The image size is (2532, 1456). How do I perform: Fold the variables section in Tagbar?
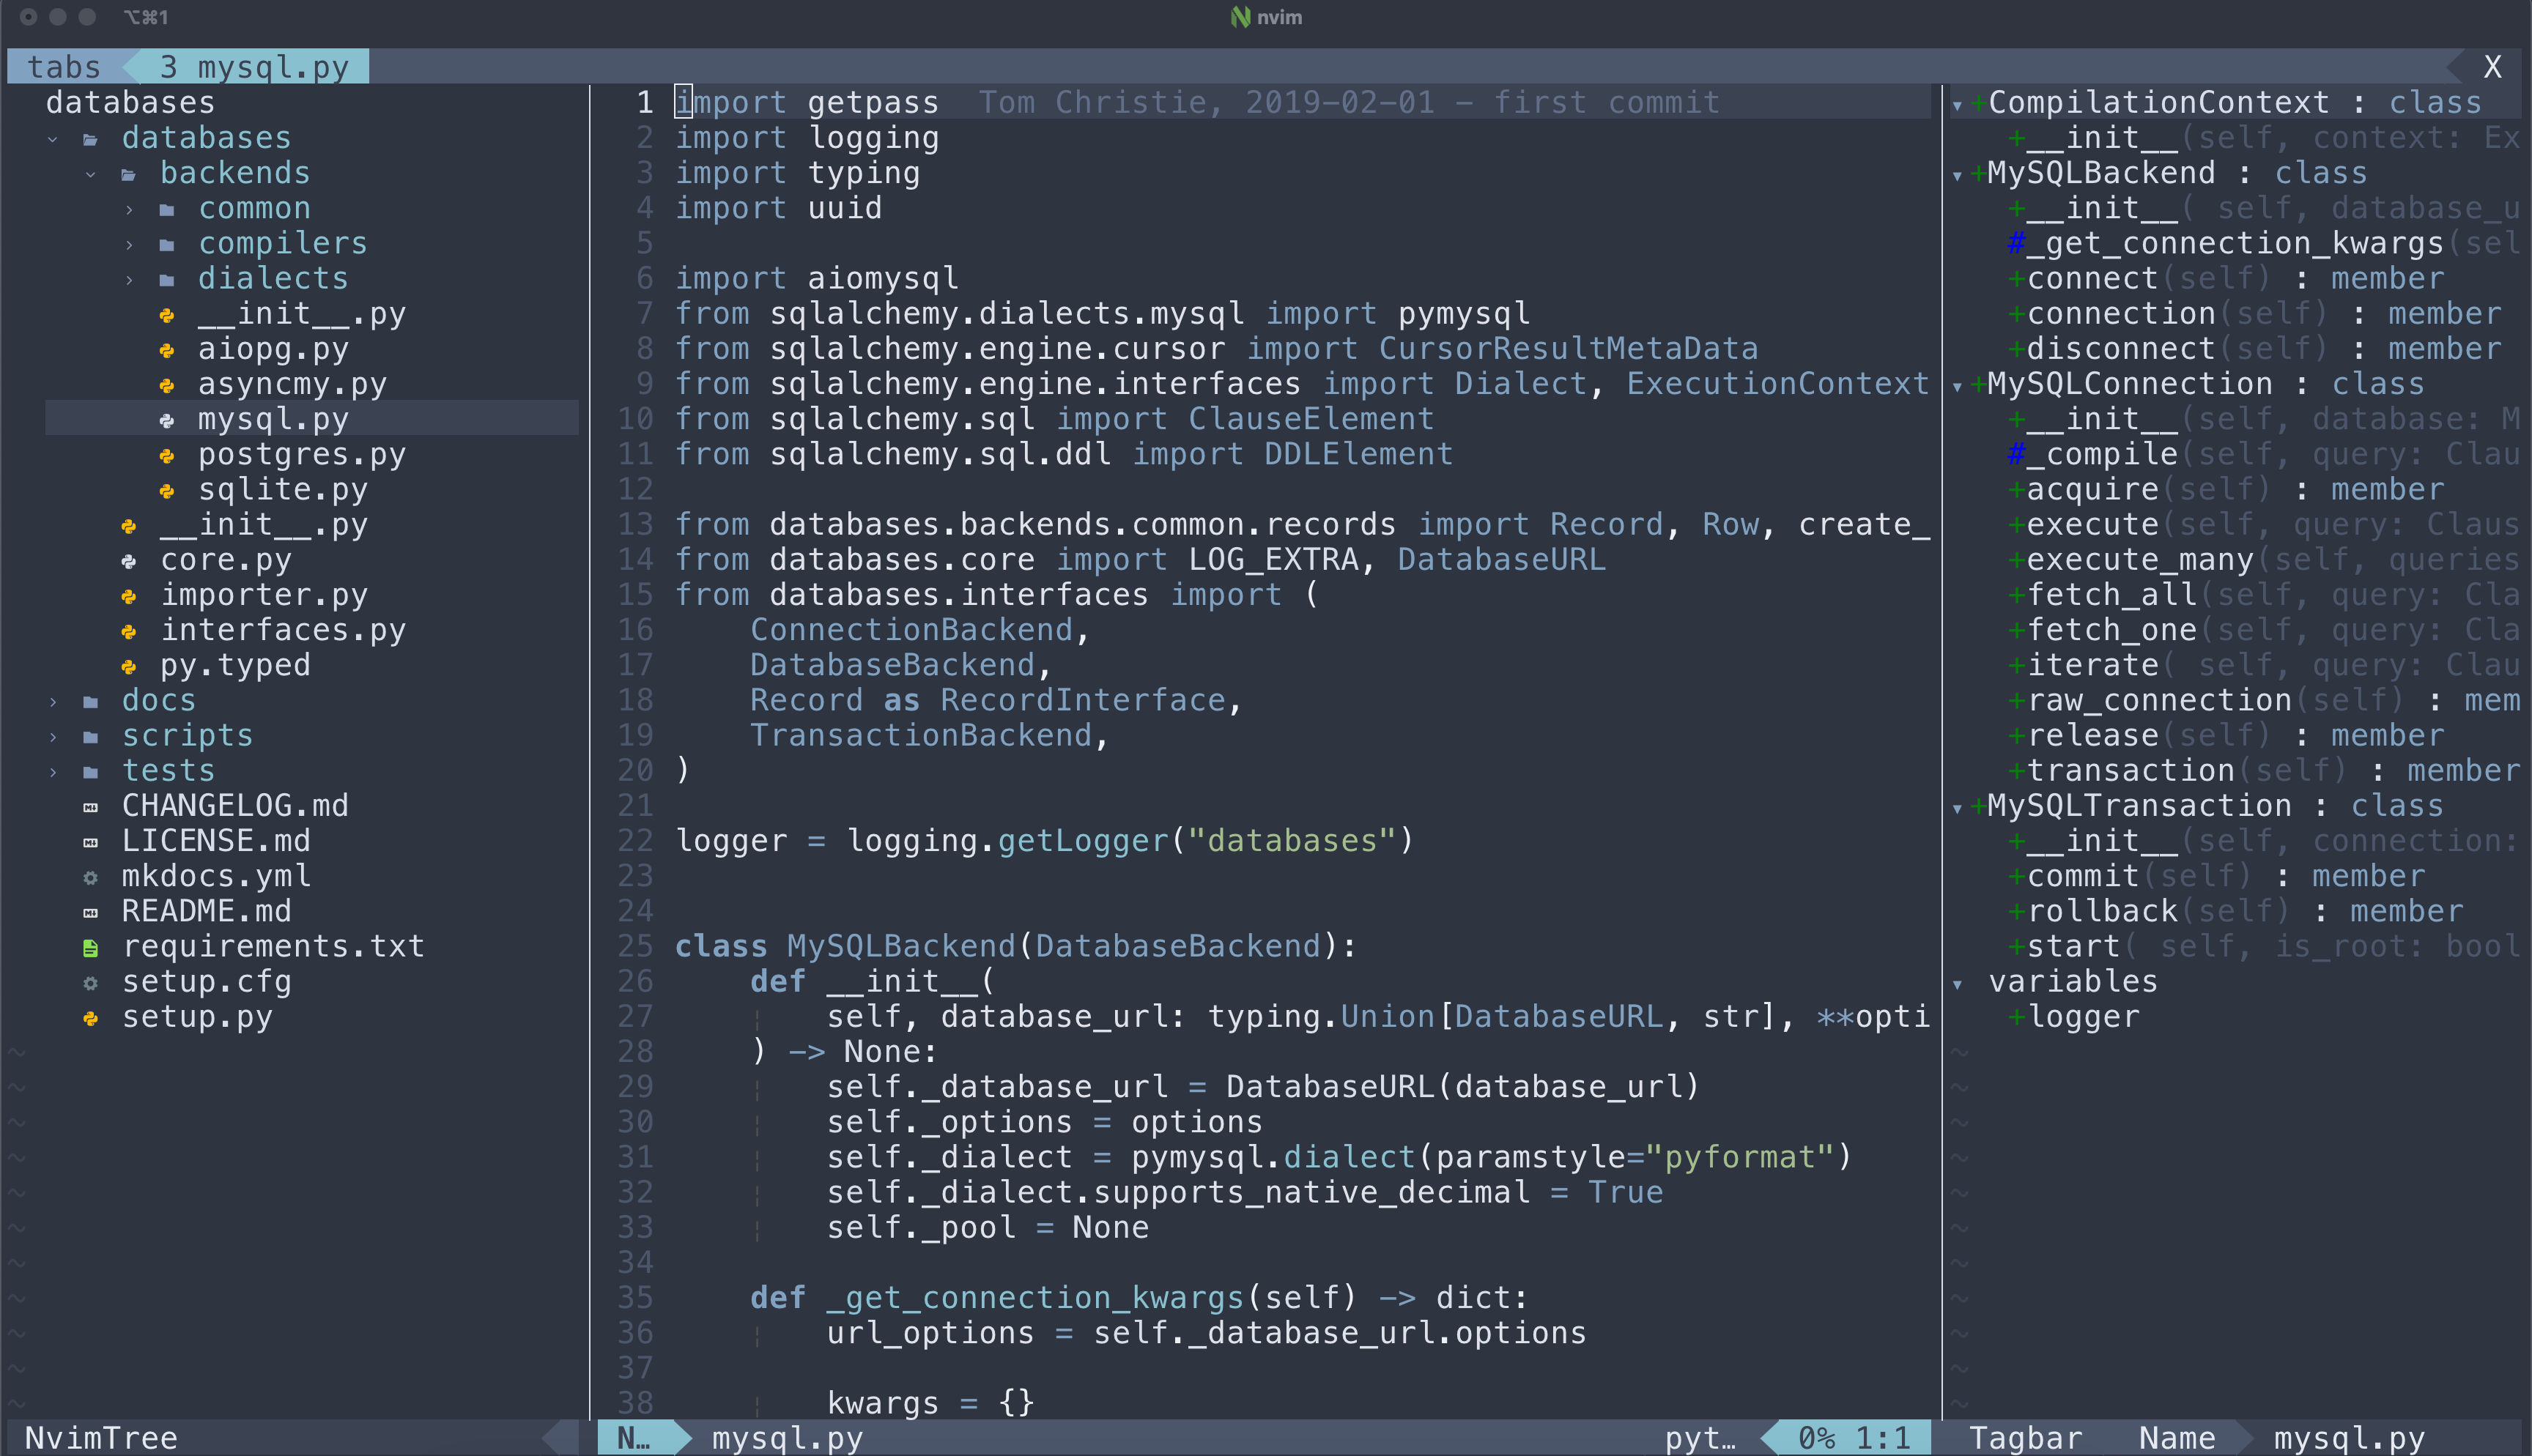tap(1957, 983)
